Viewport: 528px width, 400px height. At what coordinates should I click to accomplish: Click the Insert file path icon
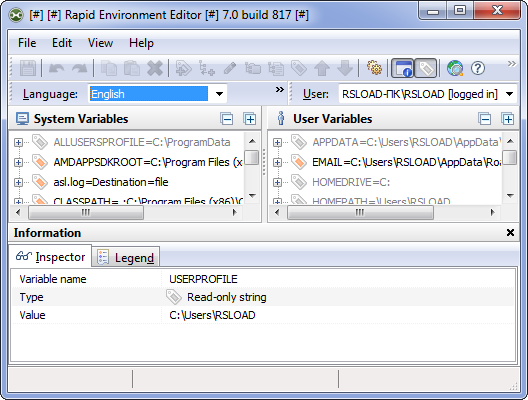coord(276,68)
